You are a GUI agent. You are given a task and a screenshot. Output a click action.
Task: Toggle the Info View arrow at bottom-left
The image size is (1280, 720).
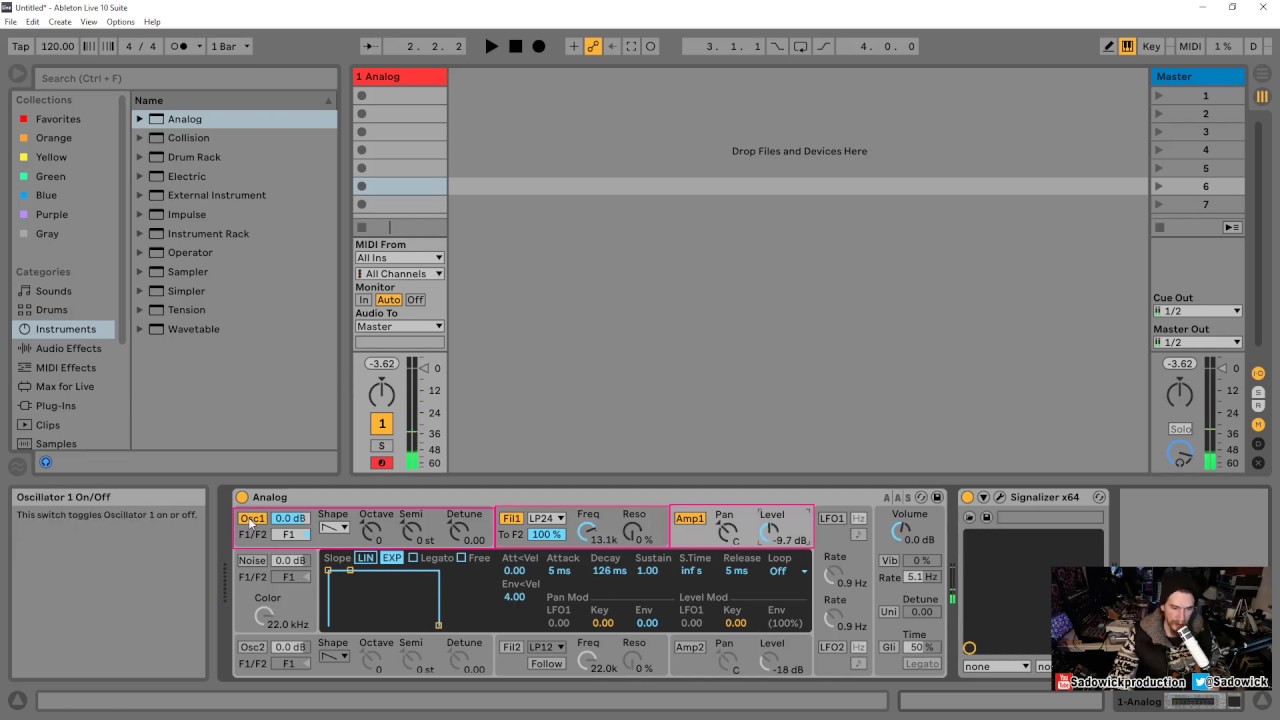(17, 701)
